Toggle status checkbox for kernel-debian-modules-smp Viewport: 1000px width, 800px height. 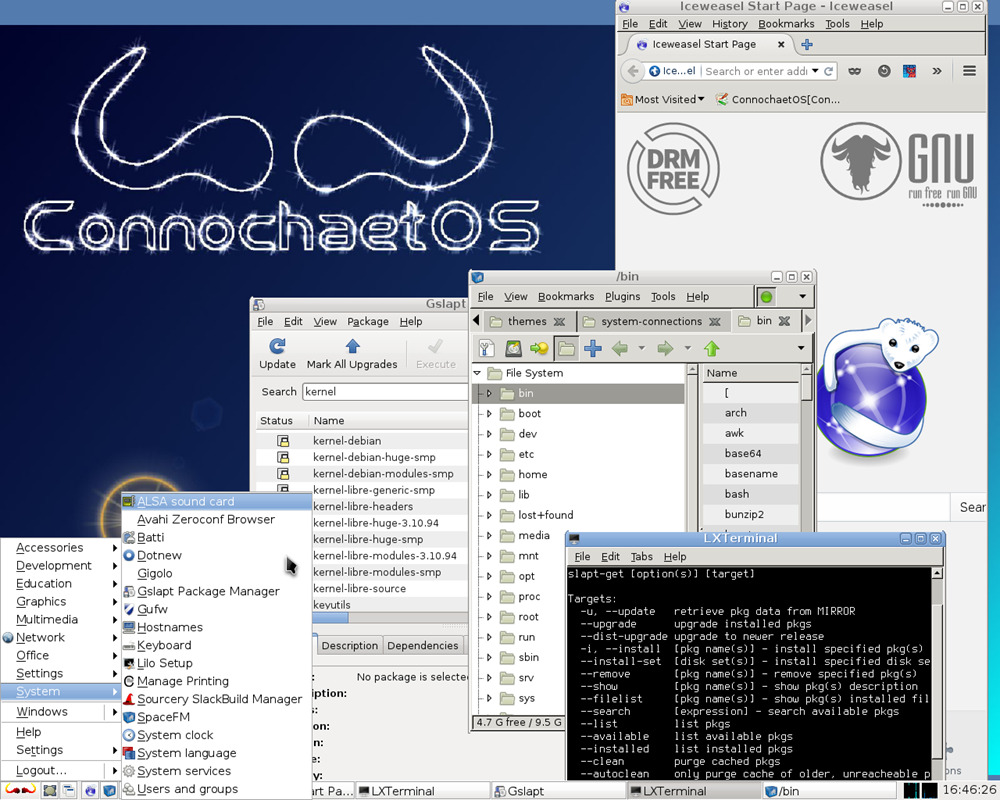coord(283,474)
